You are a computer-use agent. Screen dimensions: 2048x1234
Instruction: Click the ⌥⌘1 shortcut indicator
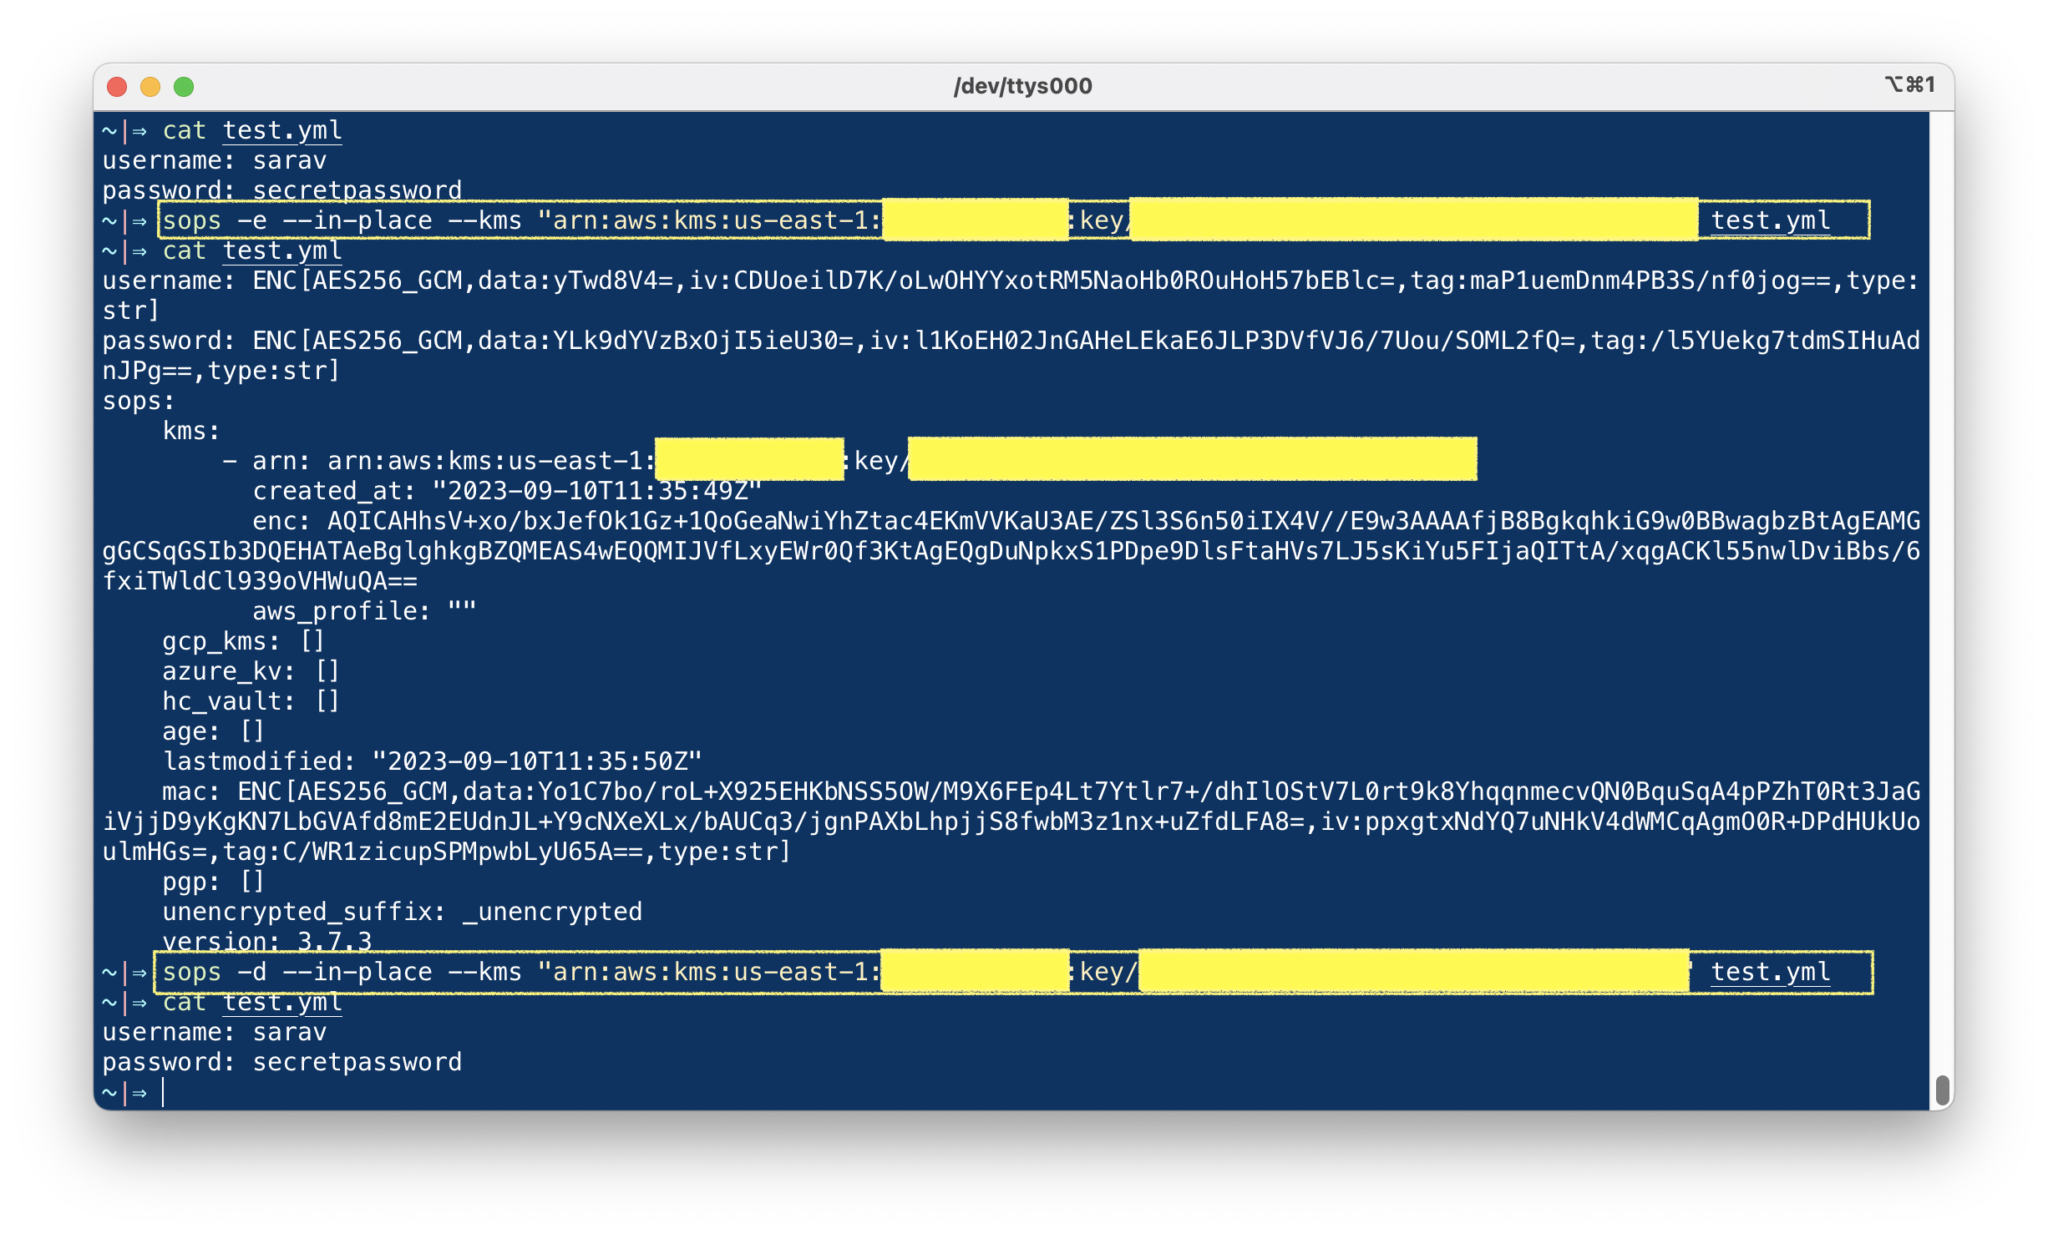point(1913,85)
